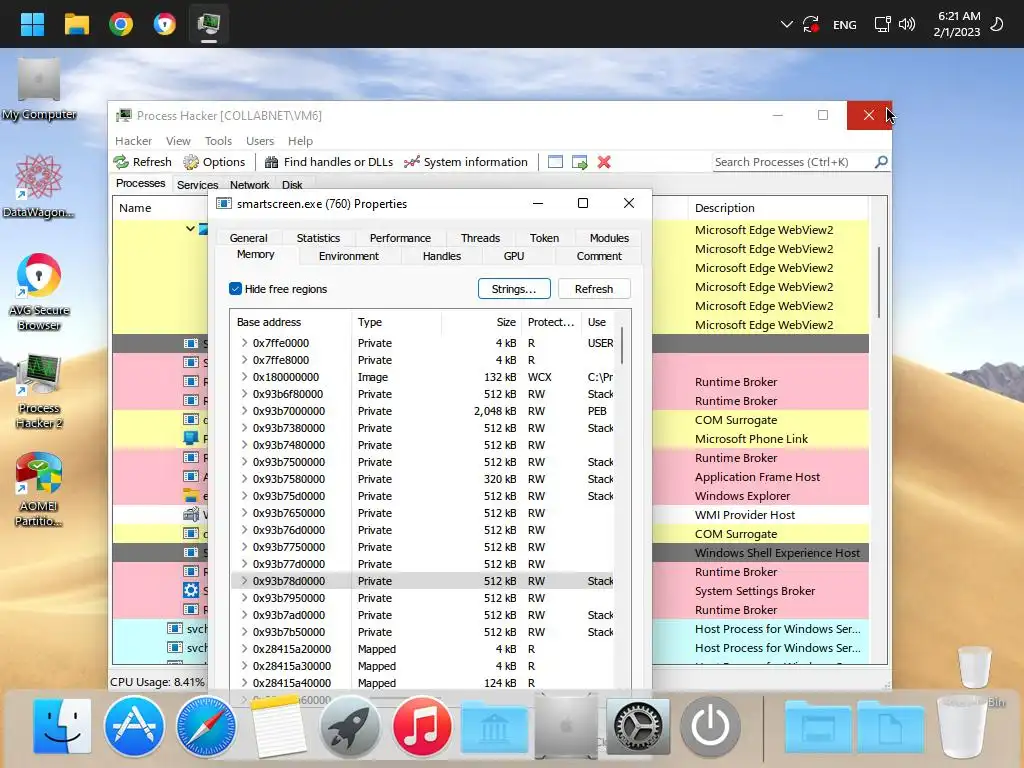Click process list vertical scrollbar thumb

pos(878,282)
